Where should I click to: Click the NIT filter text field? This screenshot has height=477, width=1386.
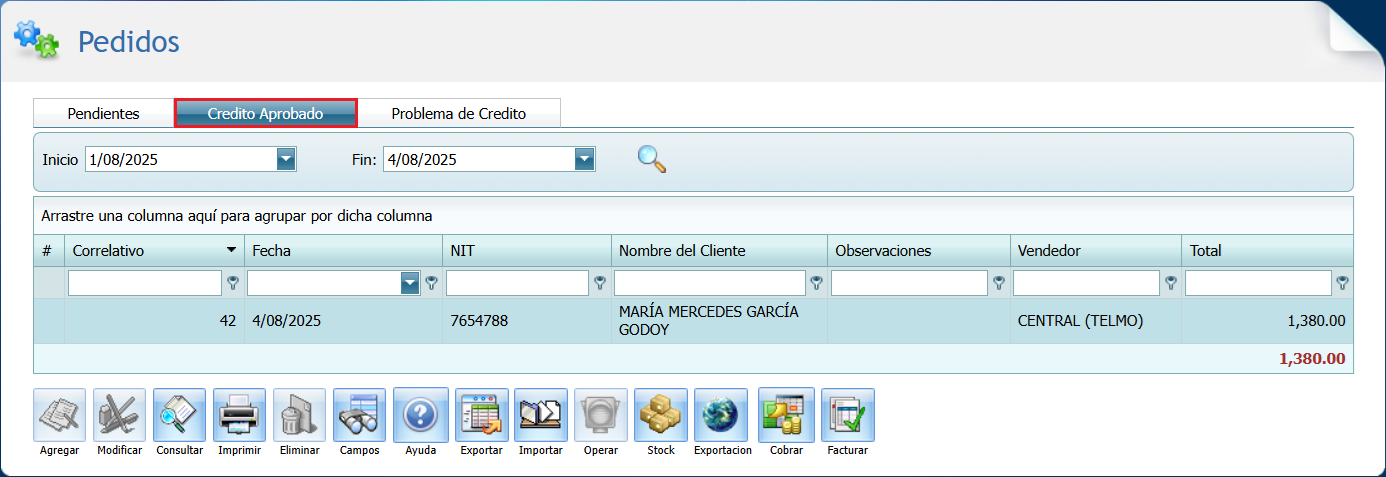pos(518,283)
